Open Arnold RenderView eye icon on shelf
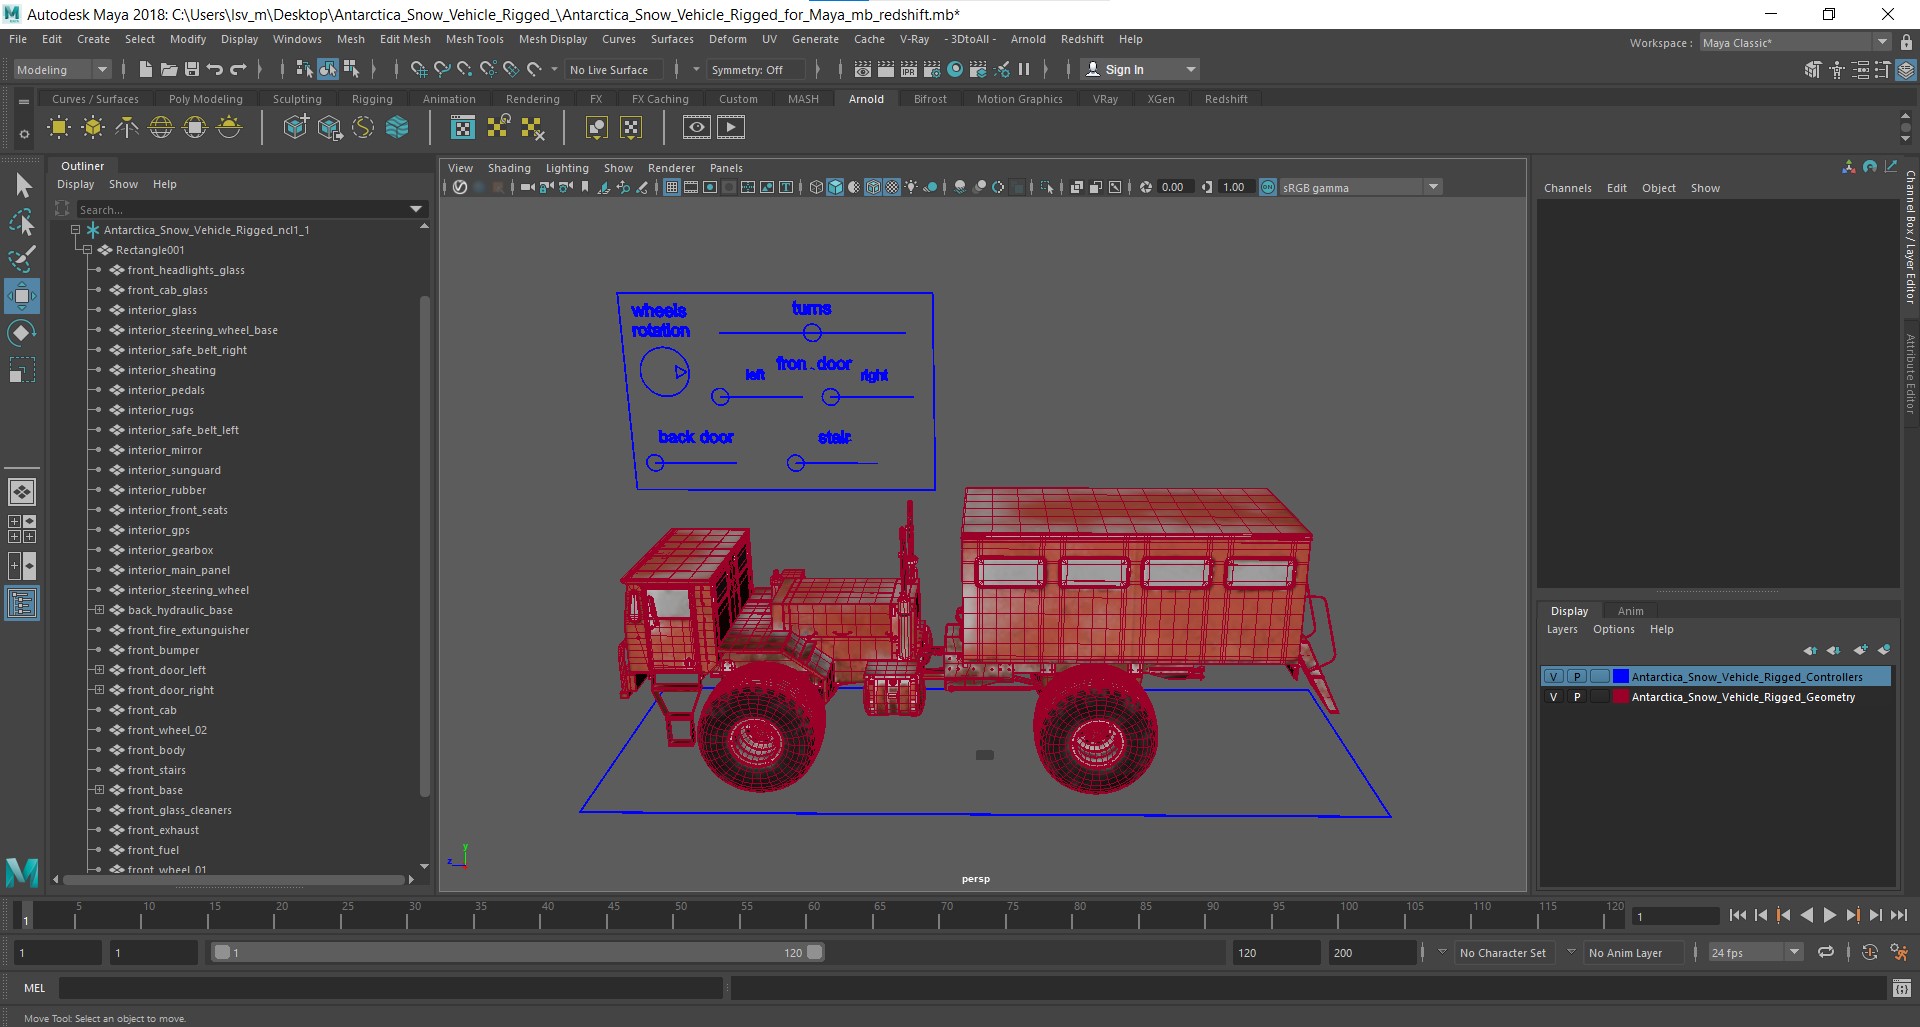Viewport: 1920px width, 1027px height. click(x=697, y=127)
